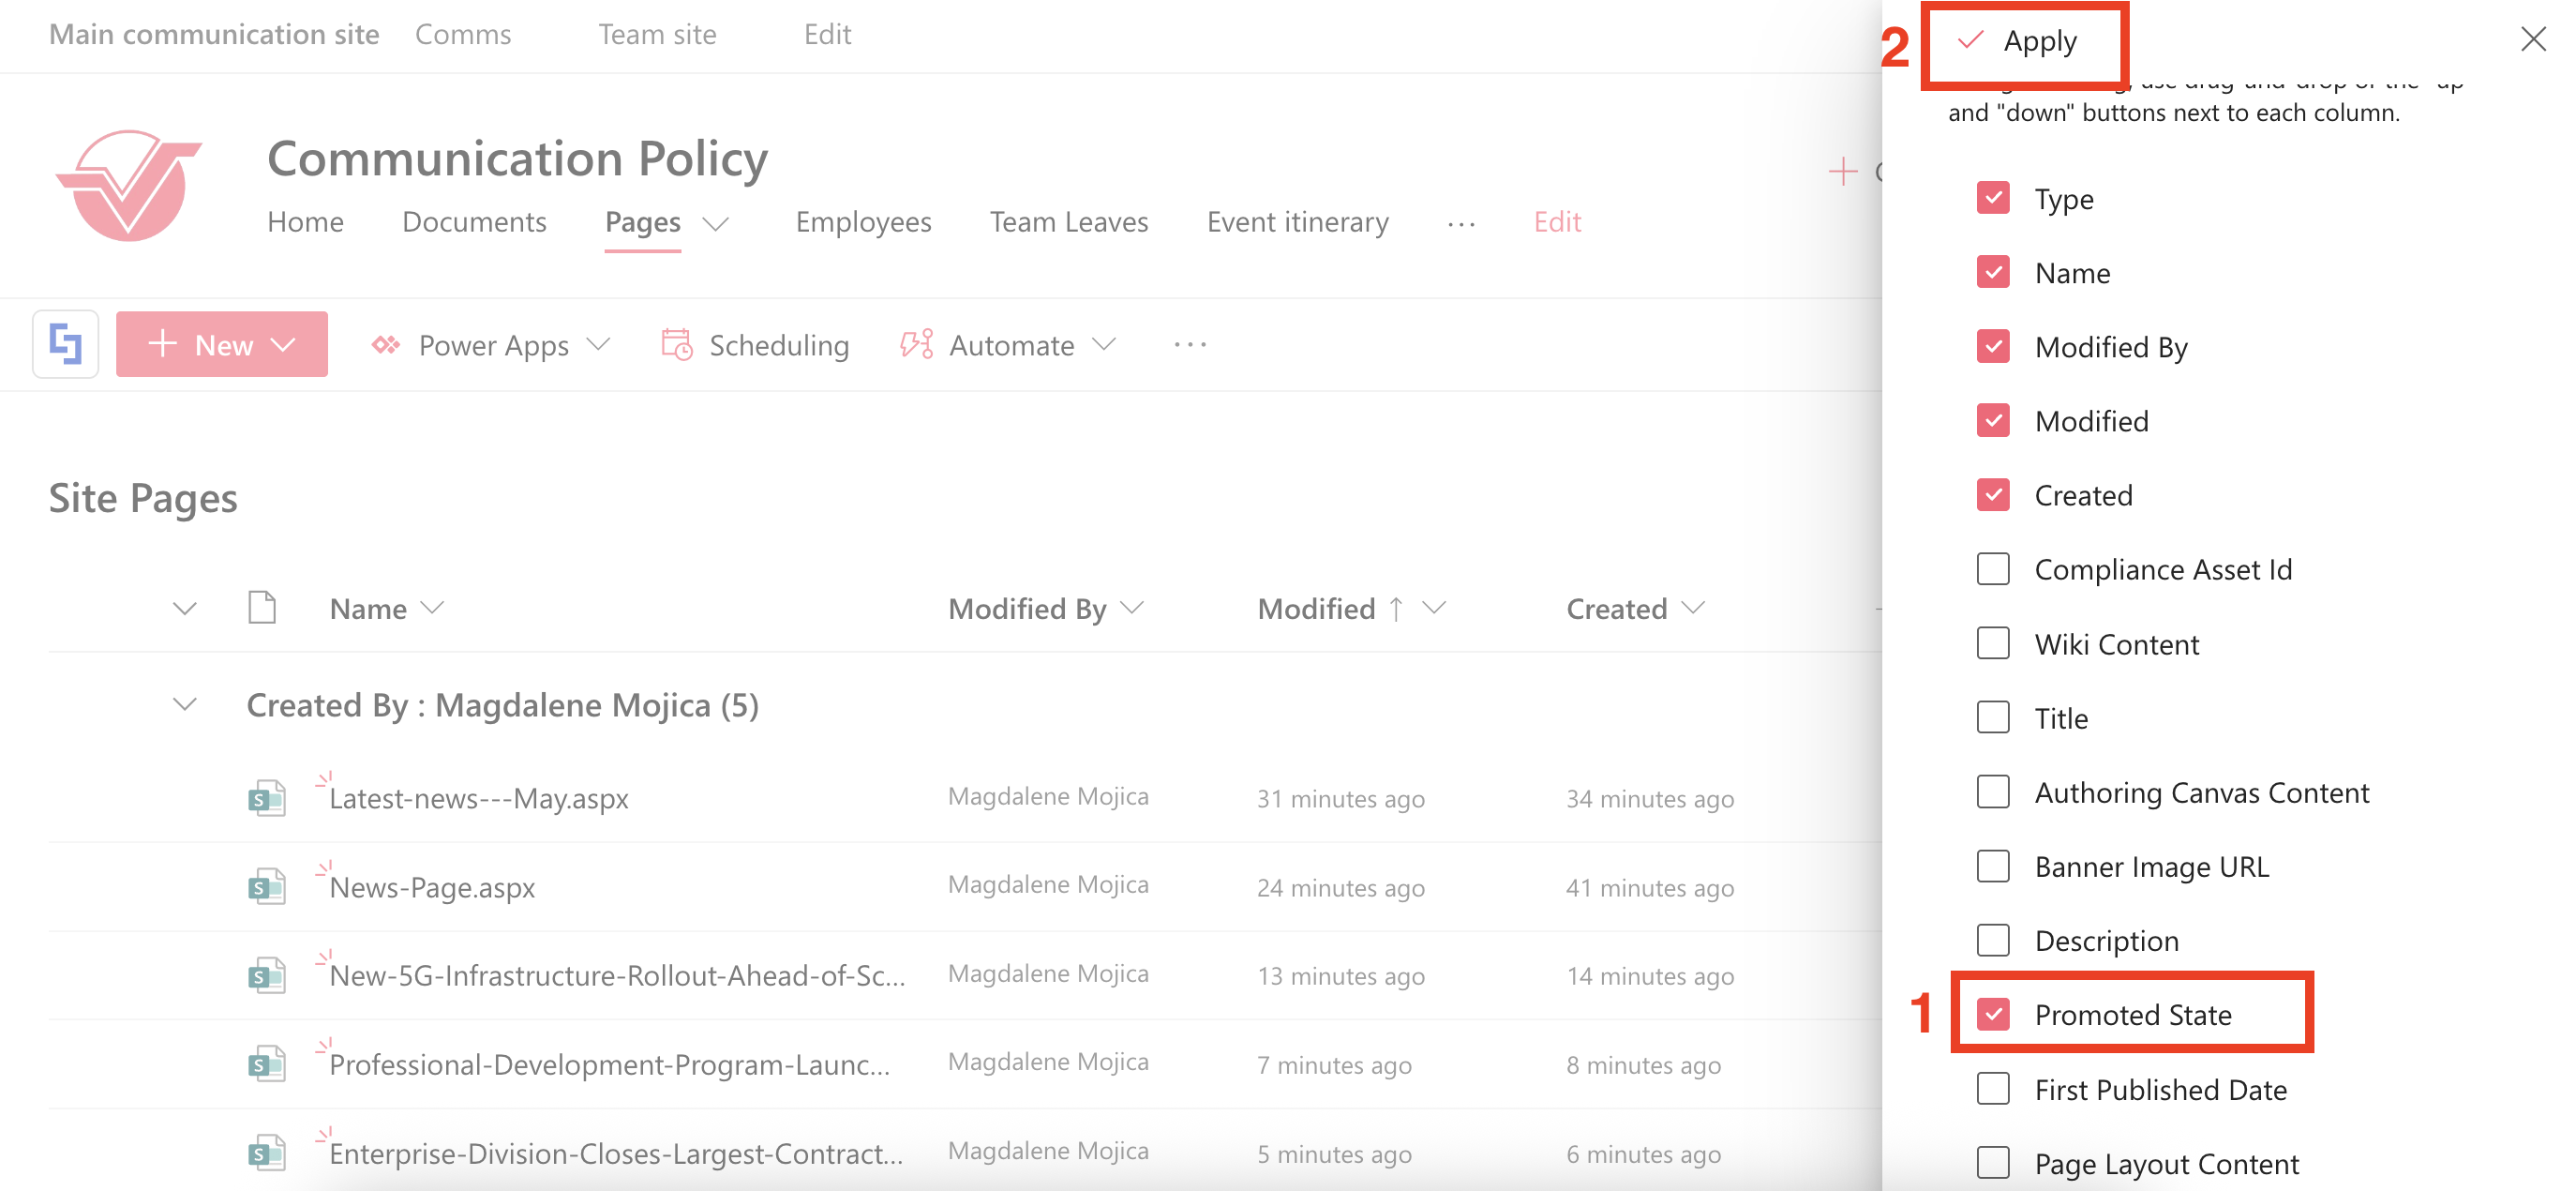Viewport: 2576px width, 1191px height.
Task: Open the Modified By column dropdown
Action: 1133,608
